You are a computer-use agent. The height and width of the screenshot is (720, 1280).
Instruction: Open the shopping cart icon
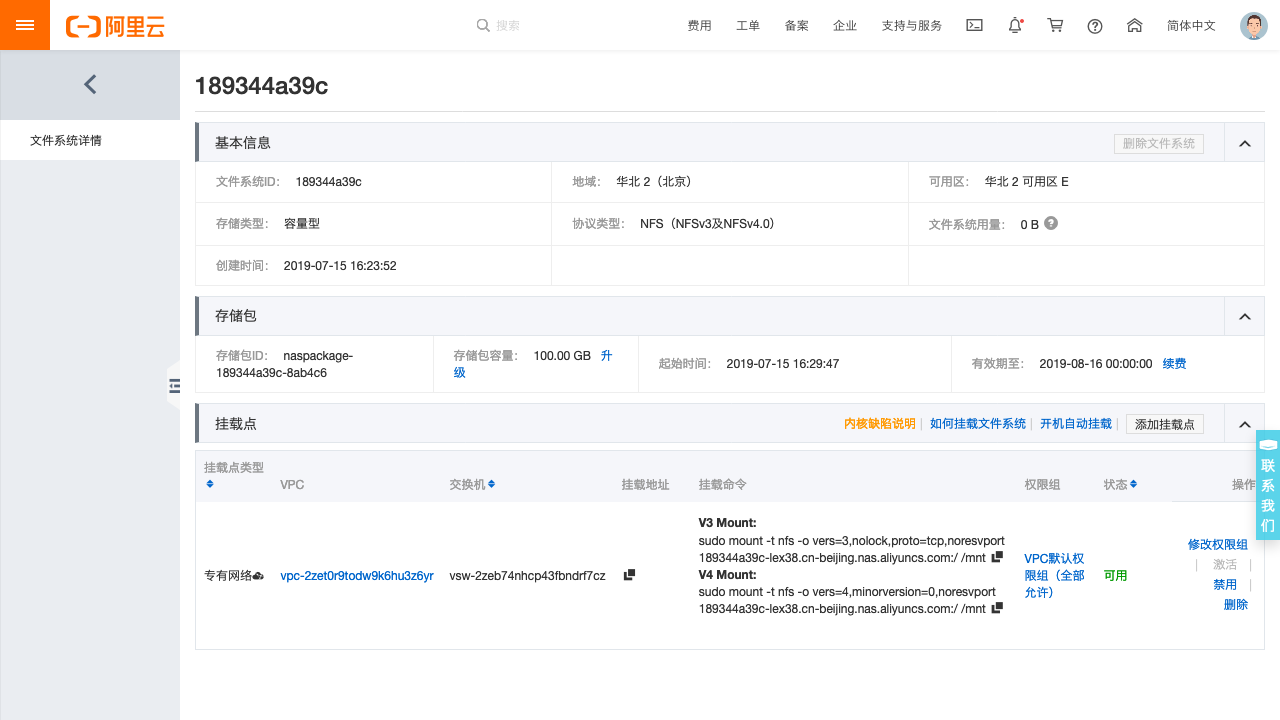click(1055, 25)
